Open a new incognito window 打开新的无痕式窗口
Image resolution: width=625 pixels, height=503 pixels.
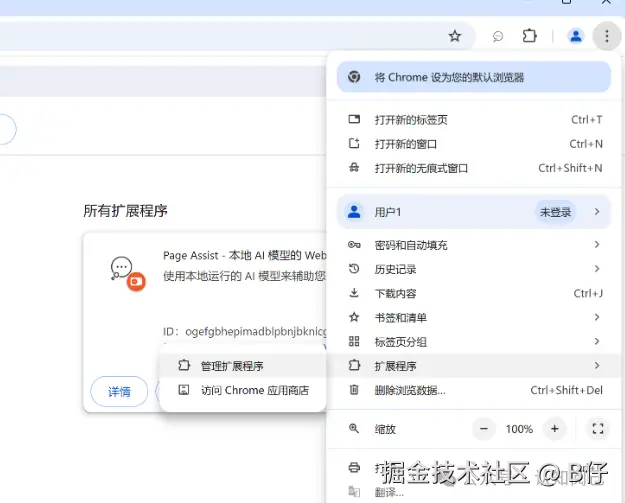[474, 168]
